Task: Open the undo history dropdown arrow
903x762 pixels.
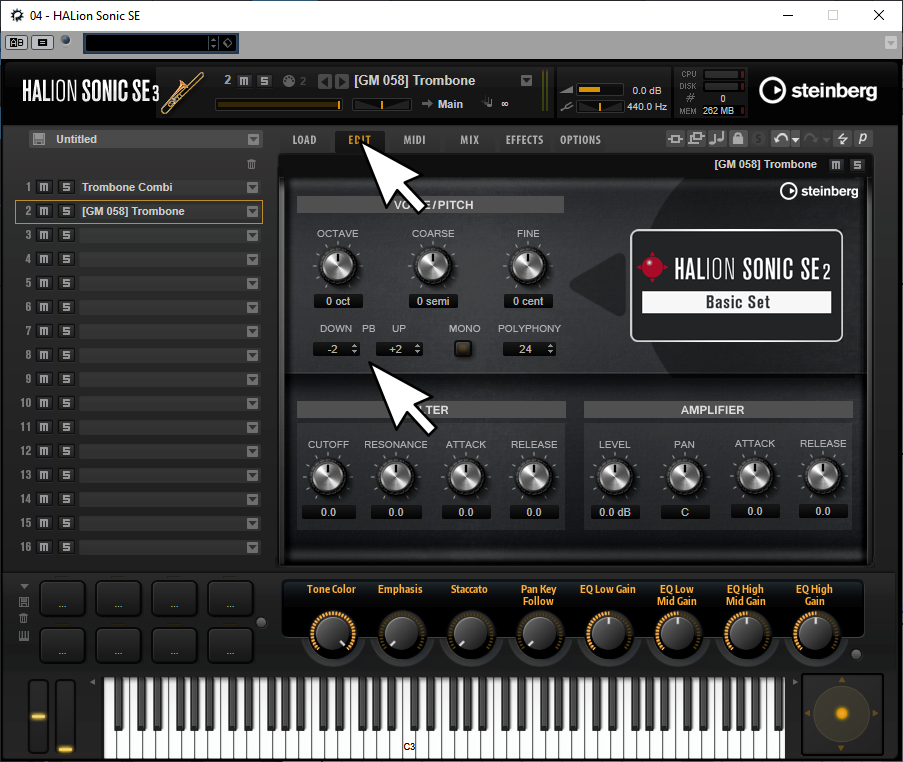Action: pos(795,140)
